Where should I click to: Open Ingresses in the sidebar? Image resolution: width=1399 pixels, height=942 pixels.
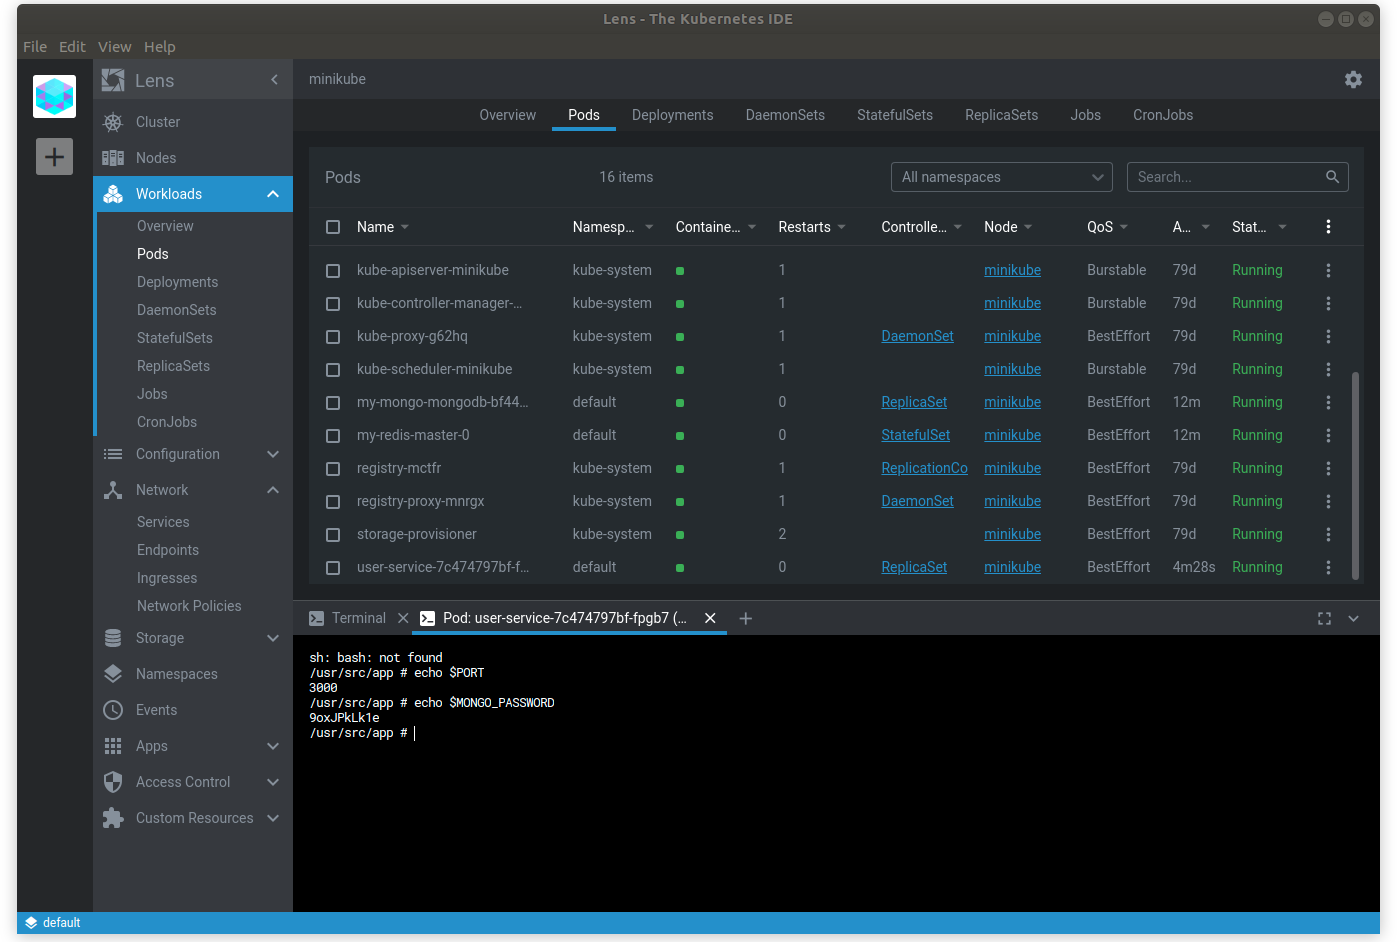pyautogui.click(x=167, y=578)
